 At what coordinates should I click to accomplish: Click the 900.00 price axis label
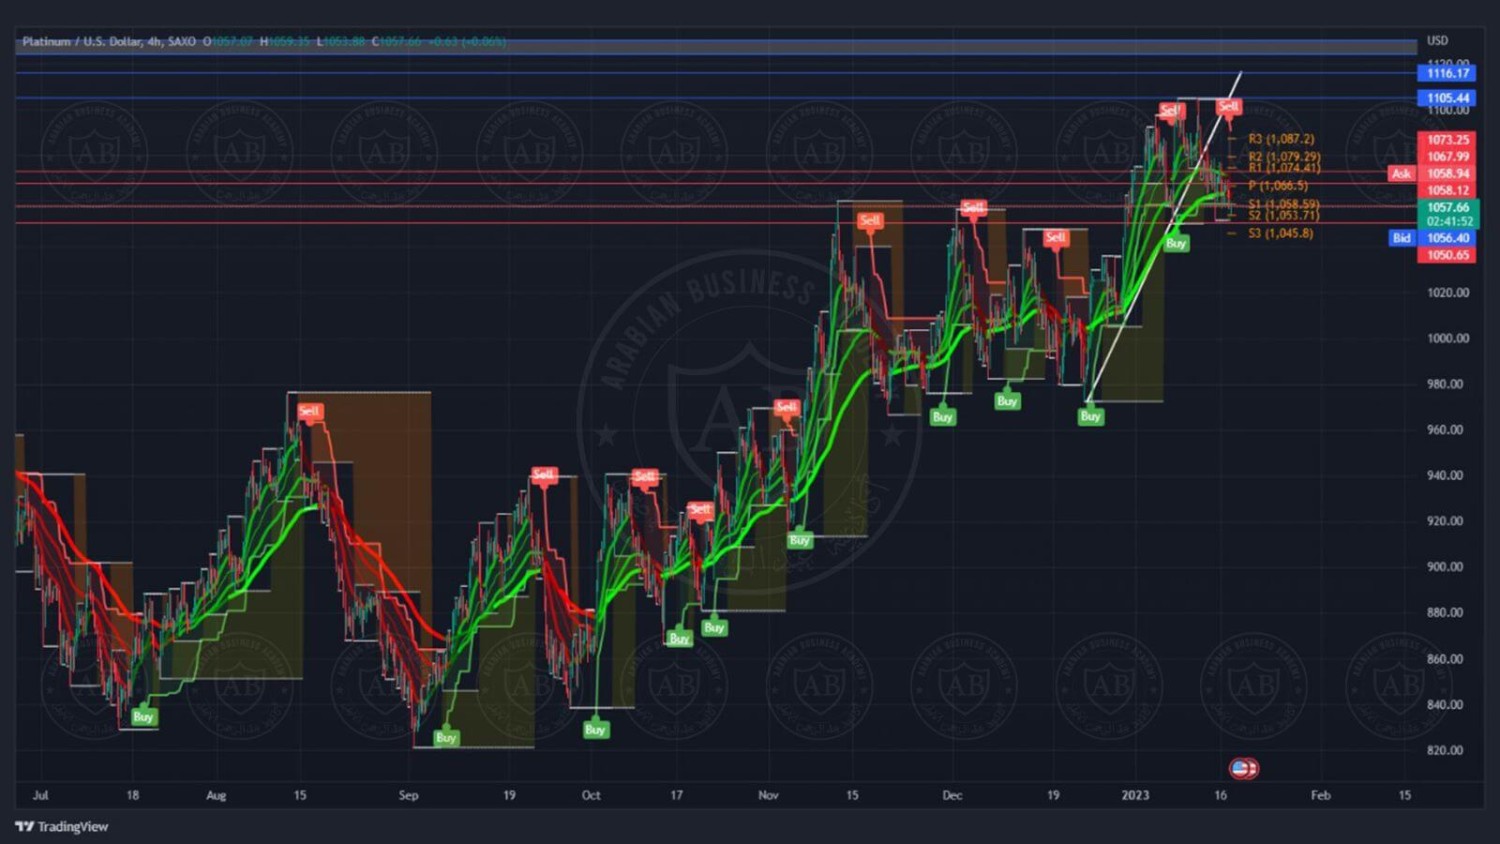pyautogui.click(x=1445, y=567)
